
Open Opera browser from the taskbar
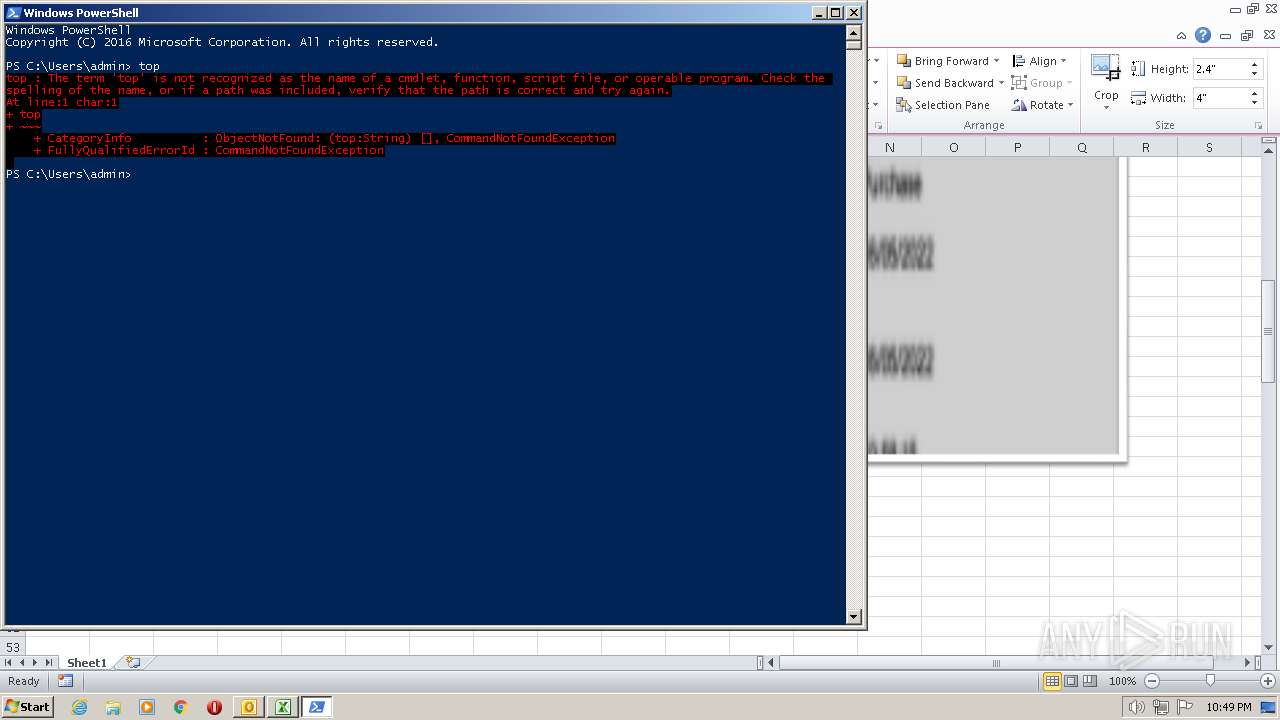point(215,707)
